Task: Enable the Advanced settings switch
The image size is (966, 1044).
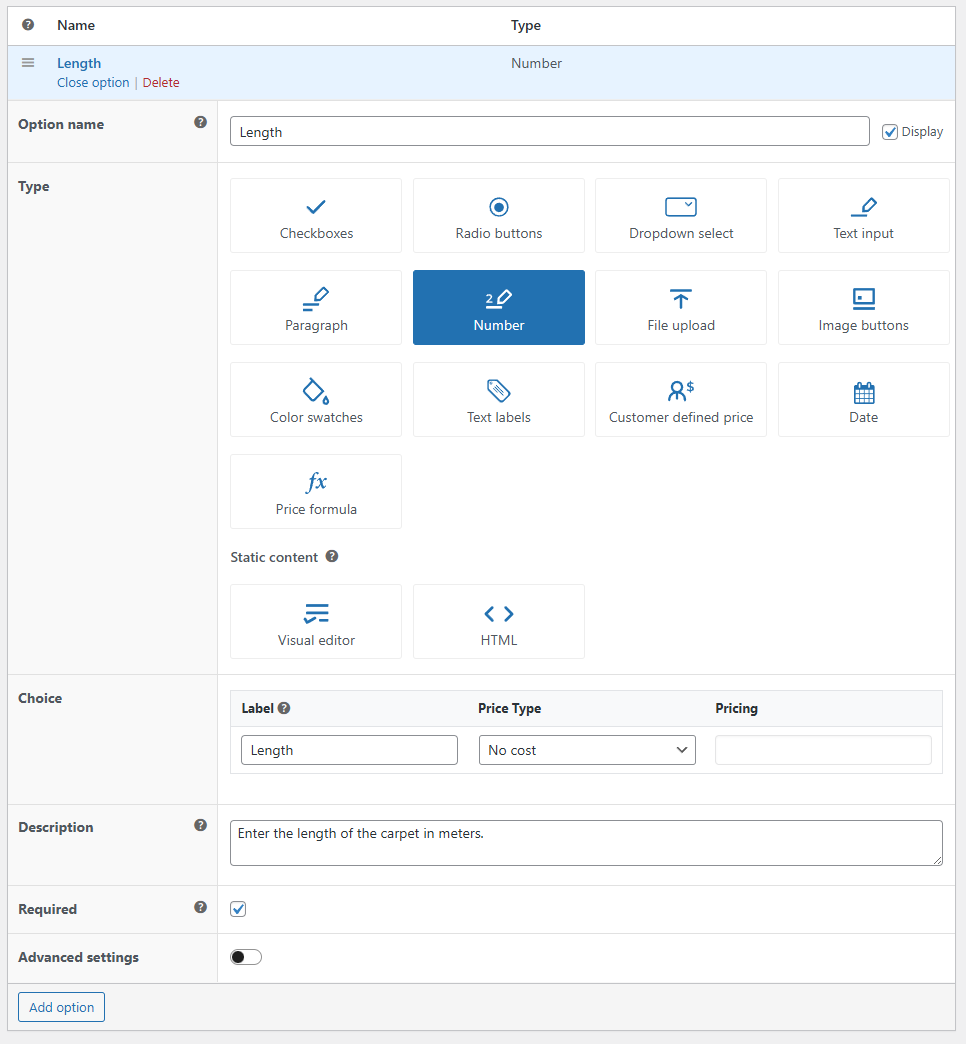Action: 246,957
